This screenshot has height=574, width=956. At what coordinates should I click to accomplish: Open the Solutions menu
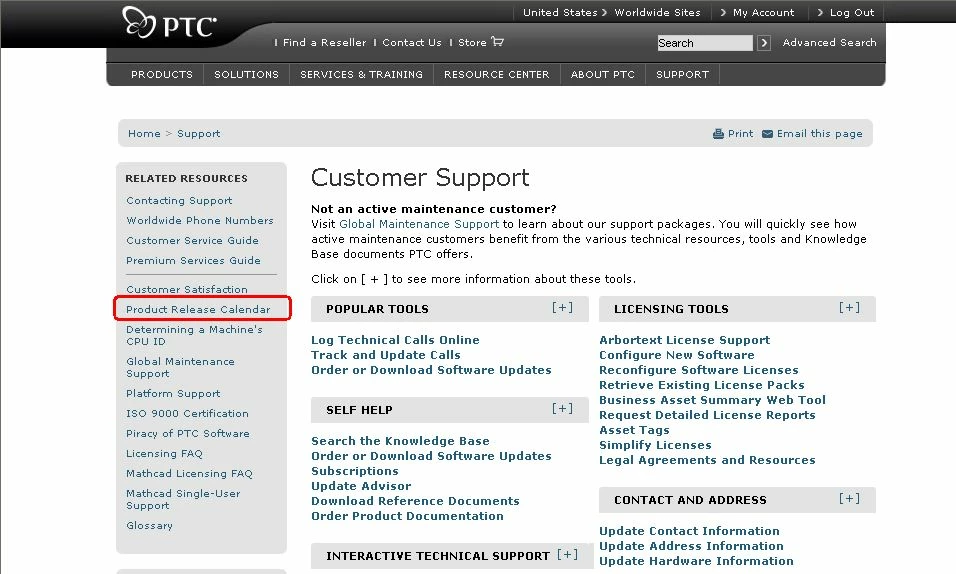coord(246,74)
